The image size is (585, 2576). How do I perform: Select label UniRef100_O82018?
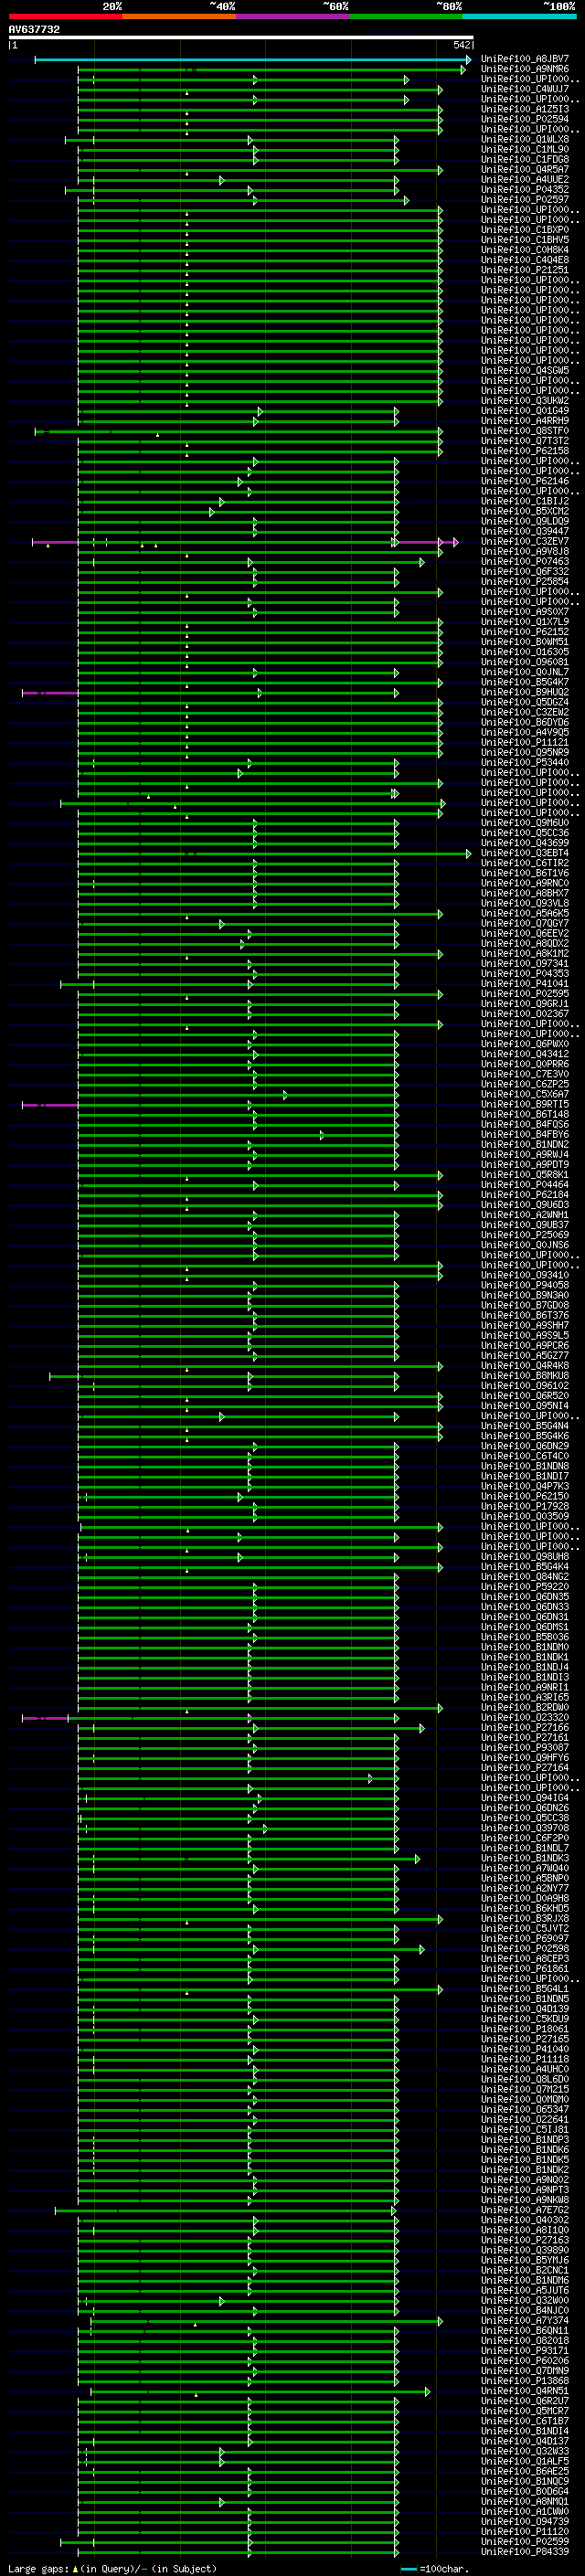coord(525,2341)
